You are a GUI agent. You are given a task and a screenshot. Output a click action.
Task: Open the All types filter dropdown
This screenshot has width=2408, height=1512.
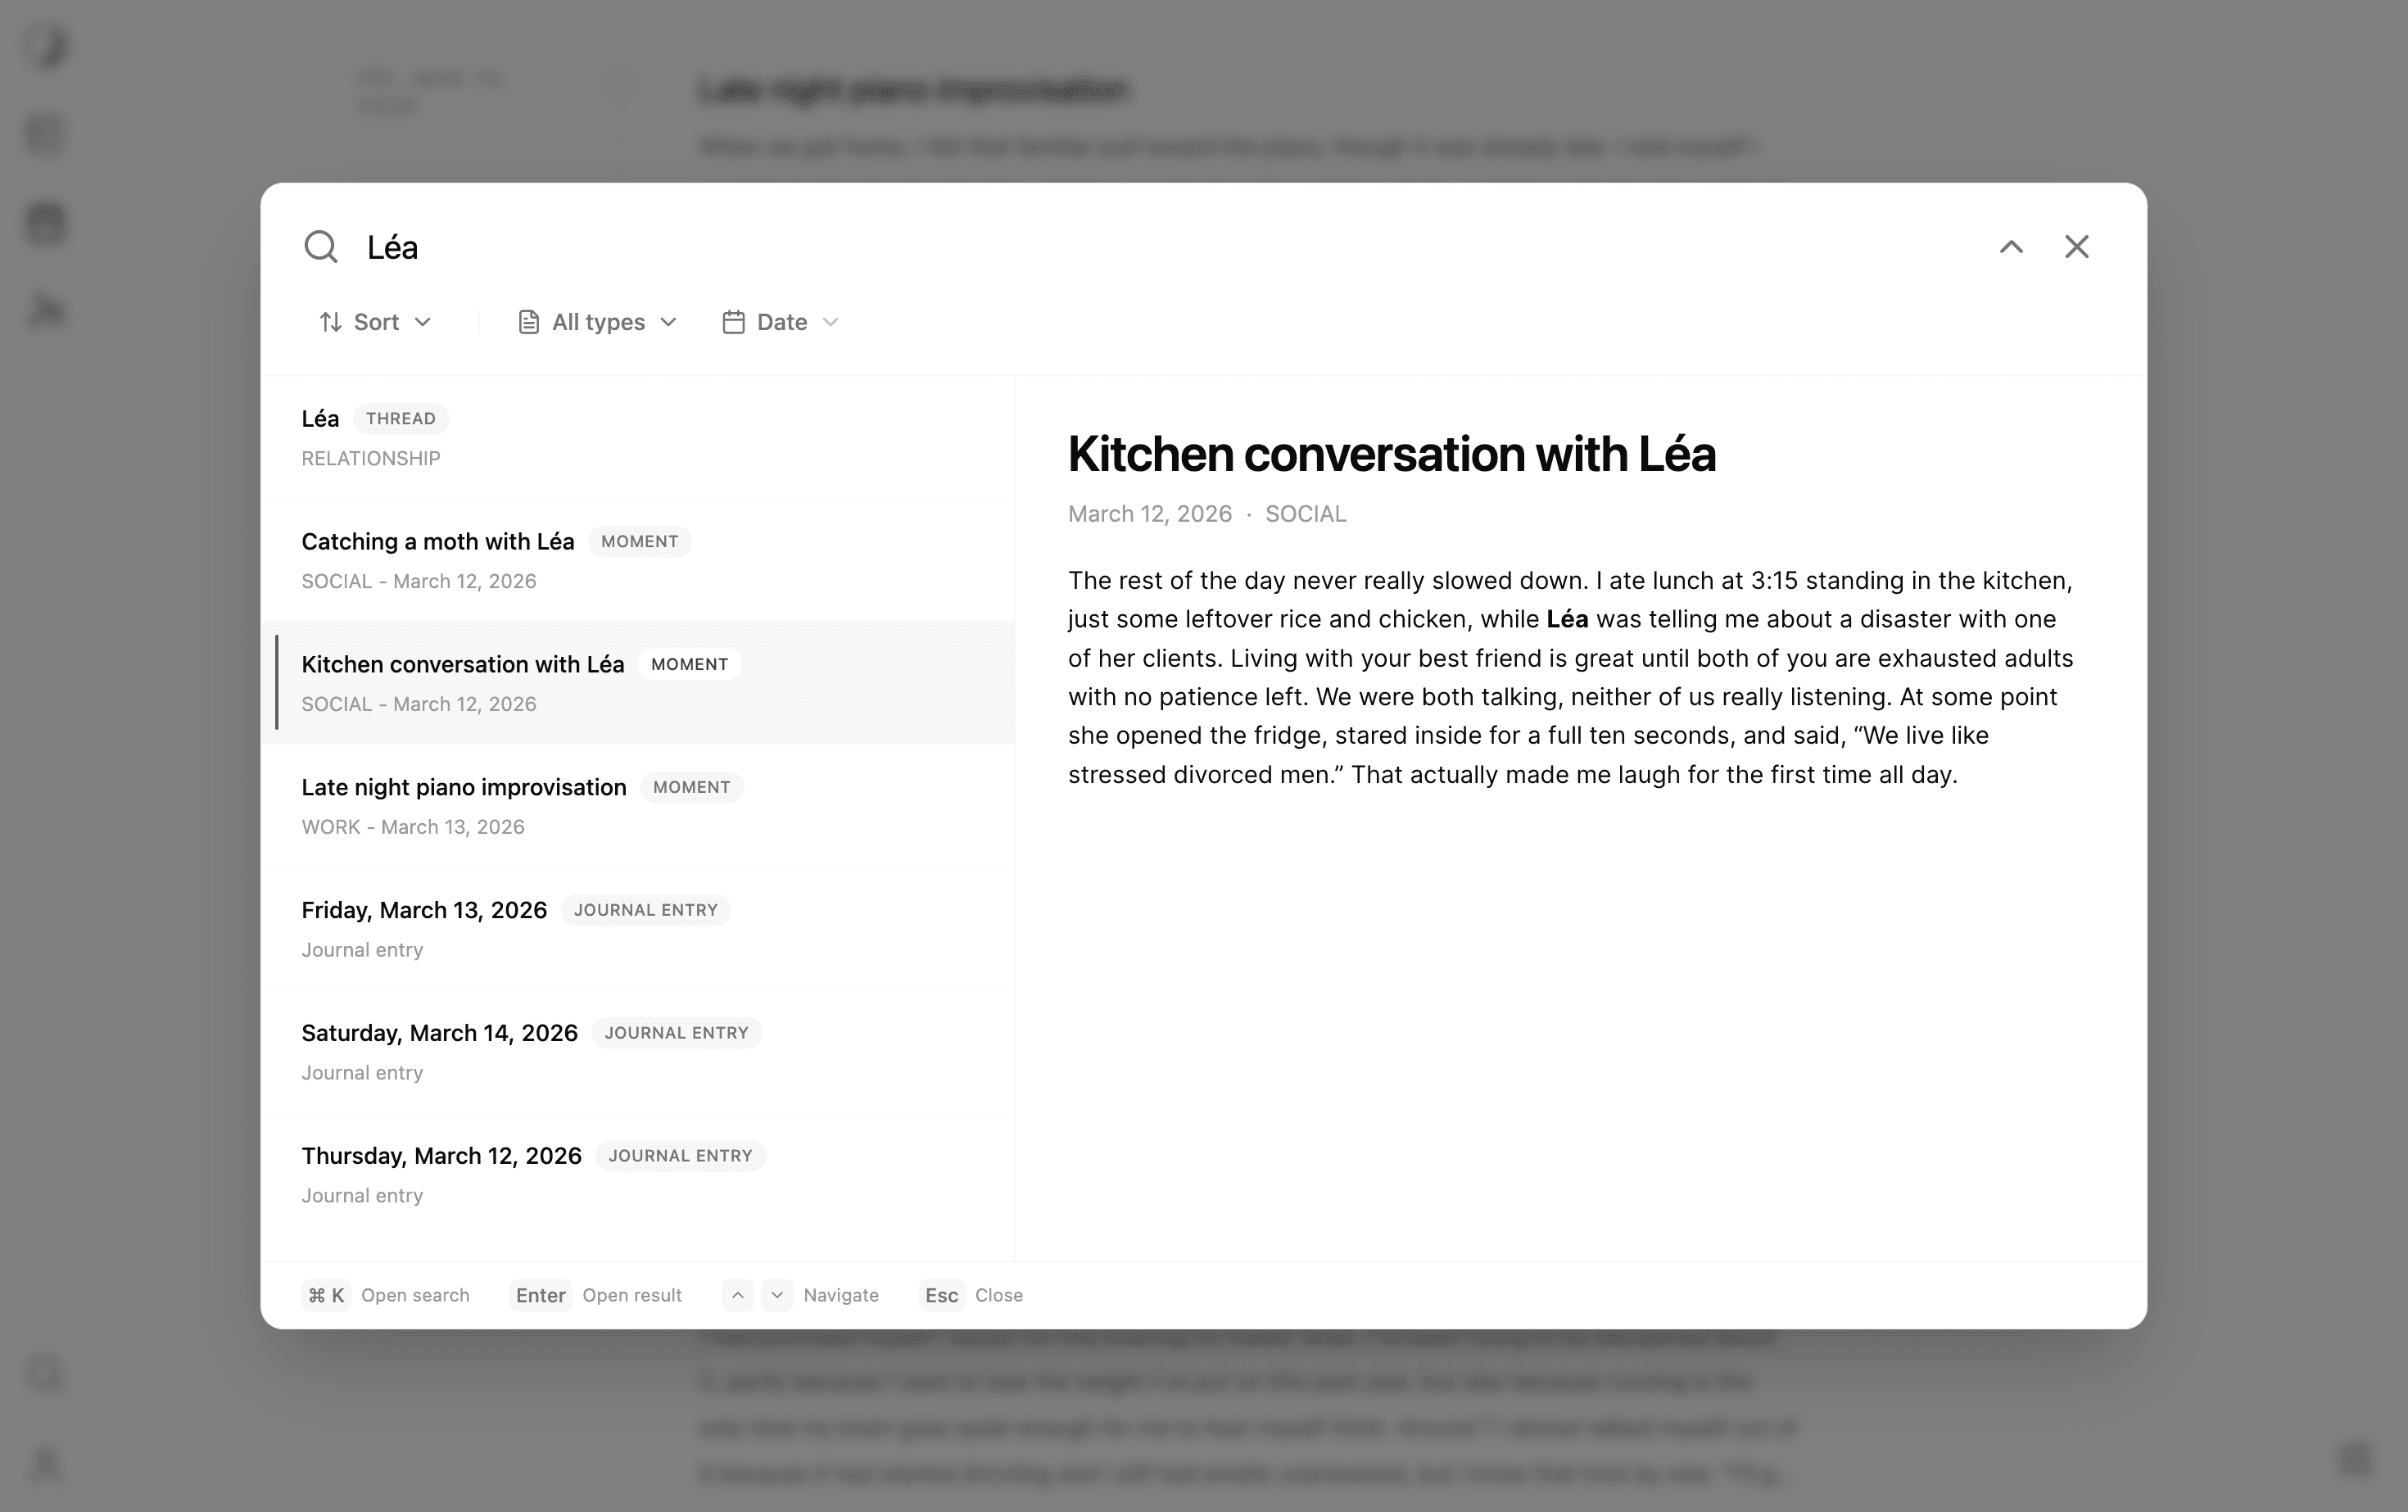(598, 321)
